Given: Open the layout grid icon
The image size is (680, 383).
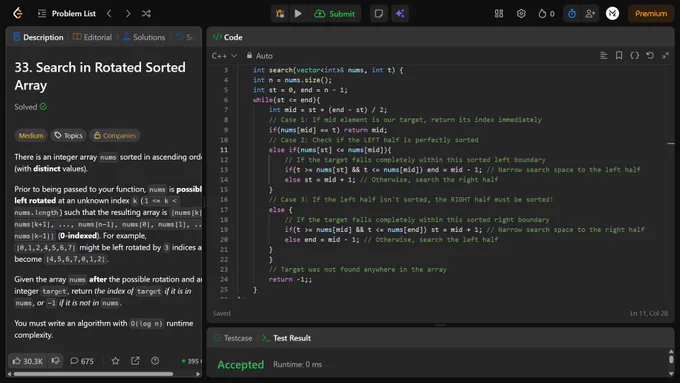Looking at the screenshot, I should click(499, 13).
